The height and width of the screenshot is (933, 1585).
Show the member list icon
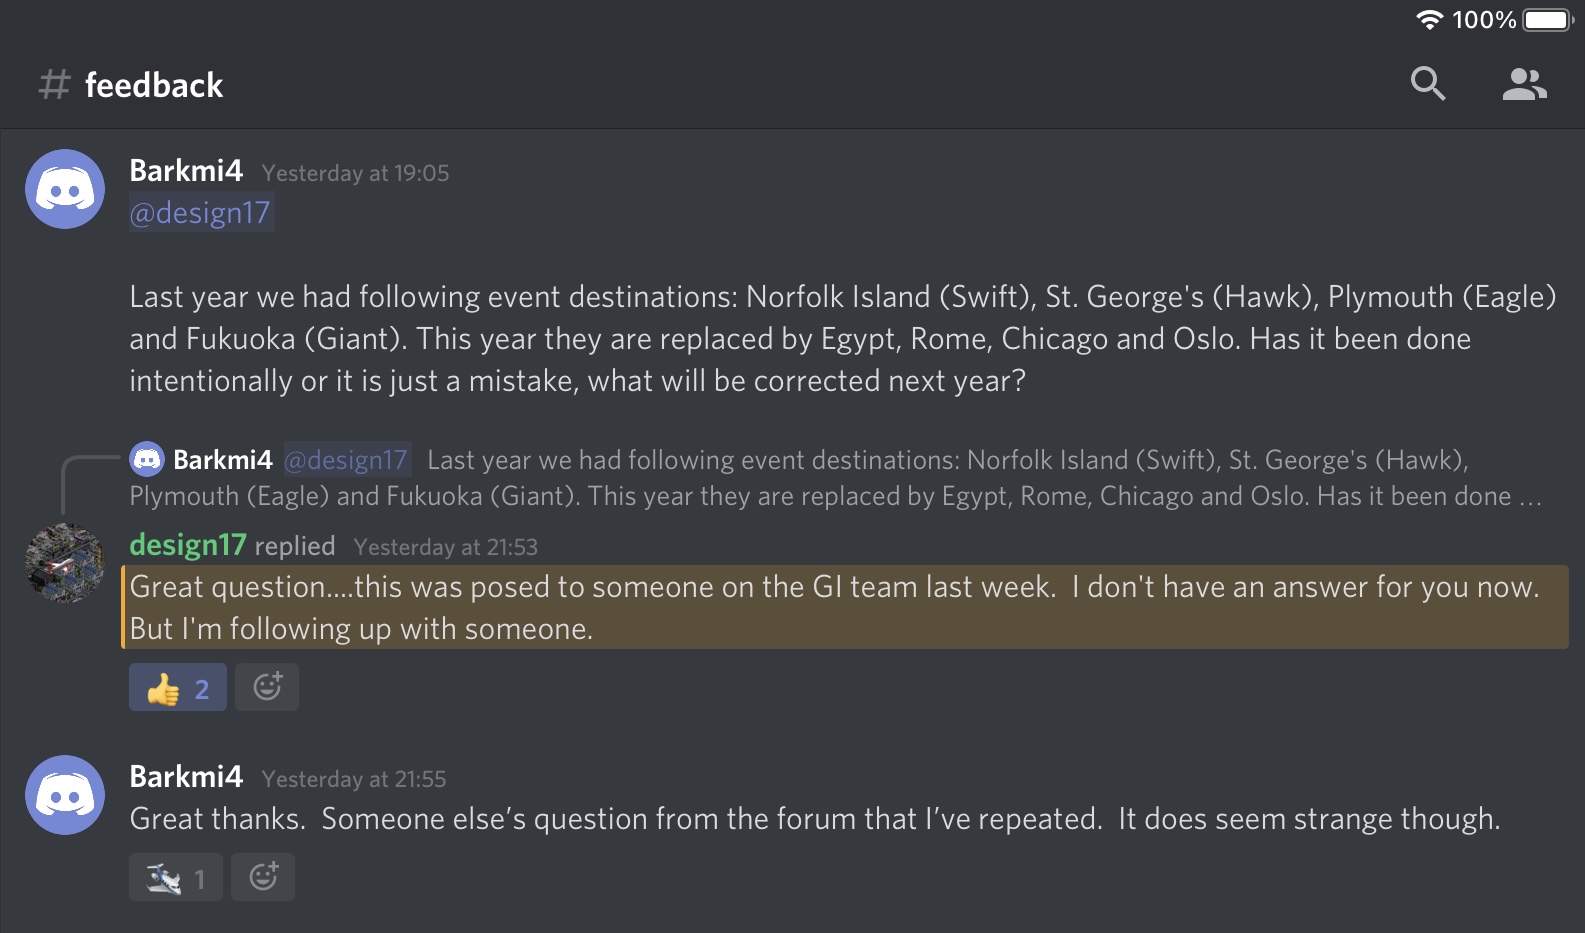1524,84
